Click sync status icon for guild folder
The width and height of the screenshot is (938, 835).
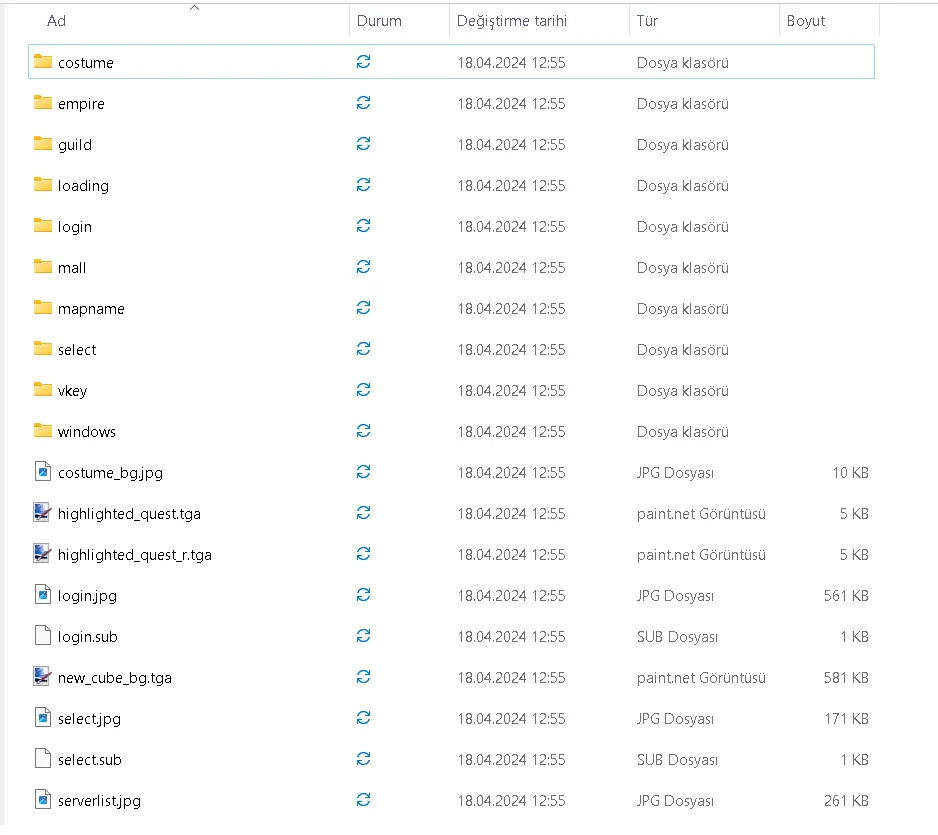(363, 144)
